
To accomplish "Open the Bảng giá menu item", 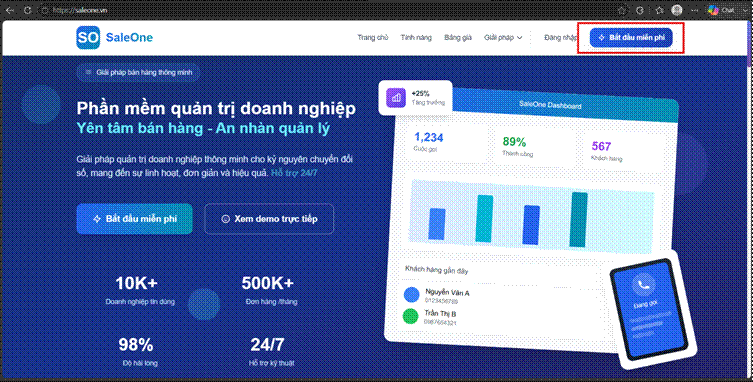I will (458, 37).
